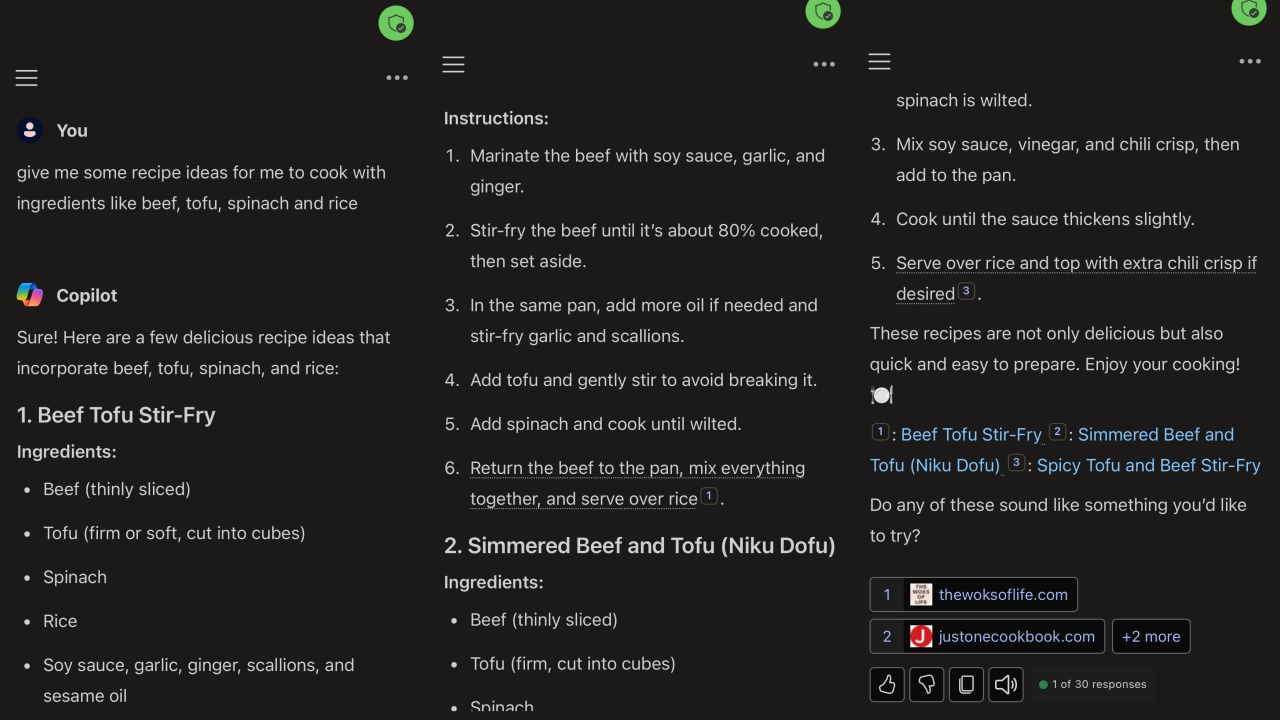The width and height of the screenshot is (1280, 720).
Task: Click citation 1 after 'serve over rice'
Action: click(709, 496)
